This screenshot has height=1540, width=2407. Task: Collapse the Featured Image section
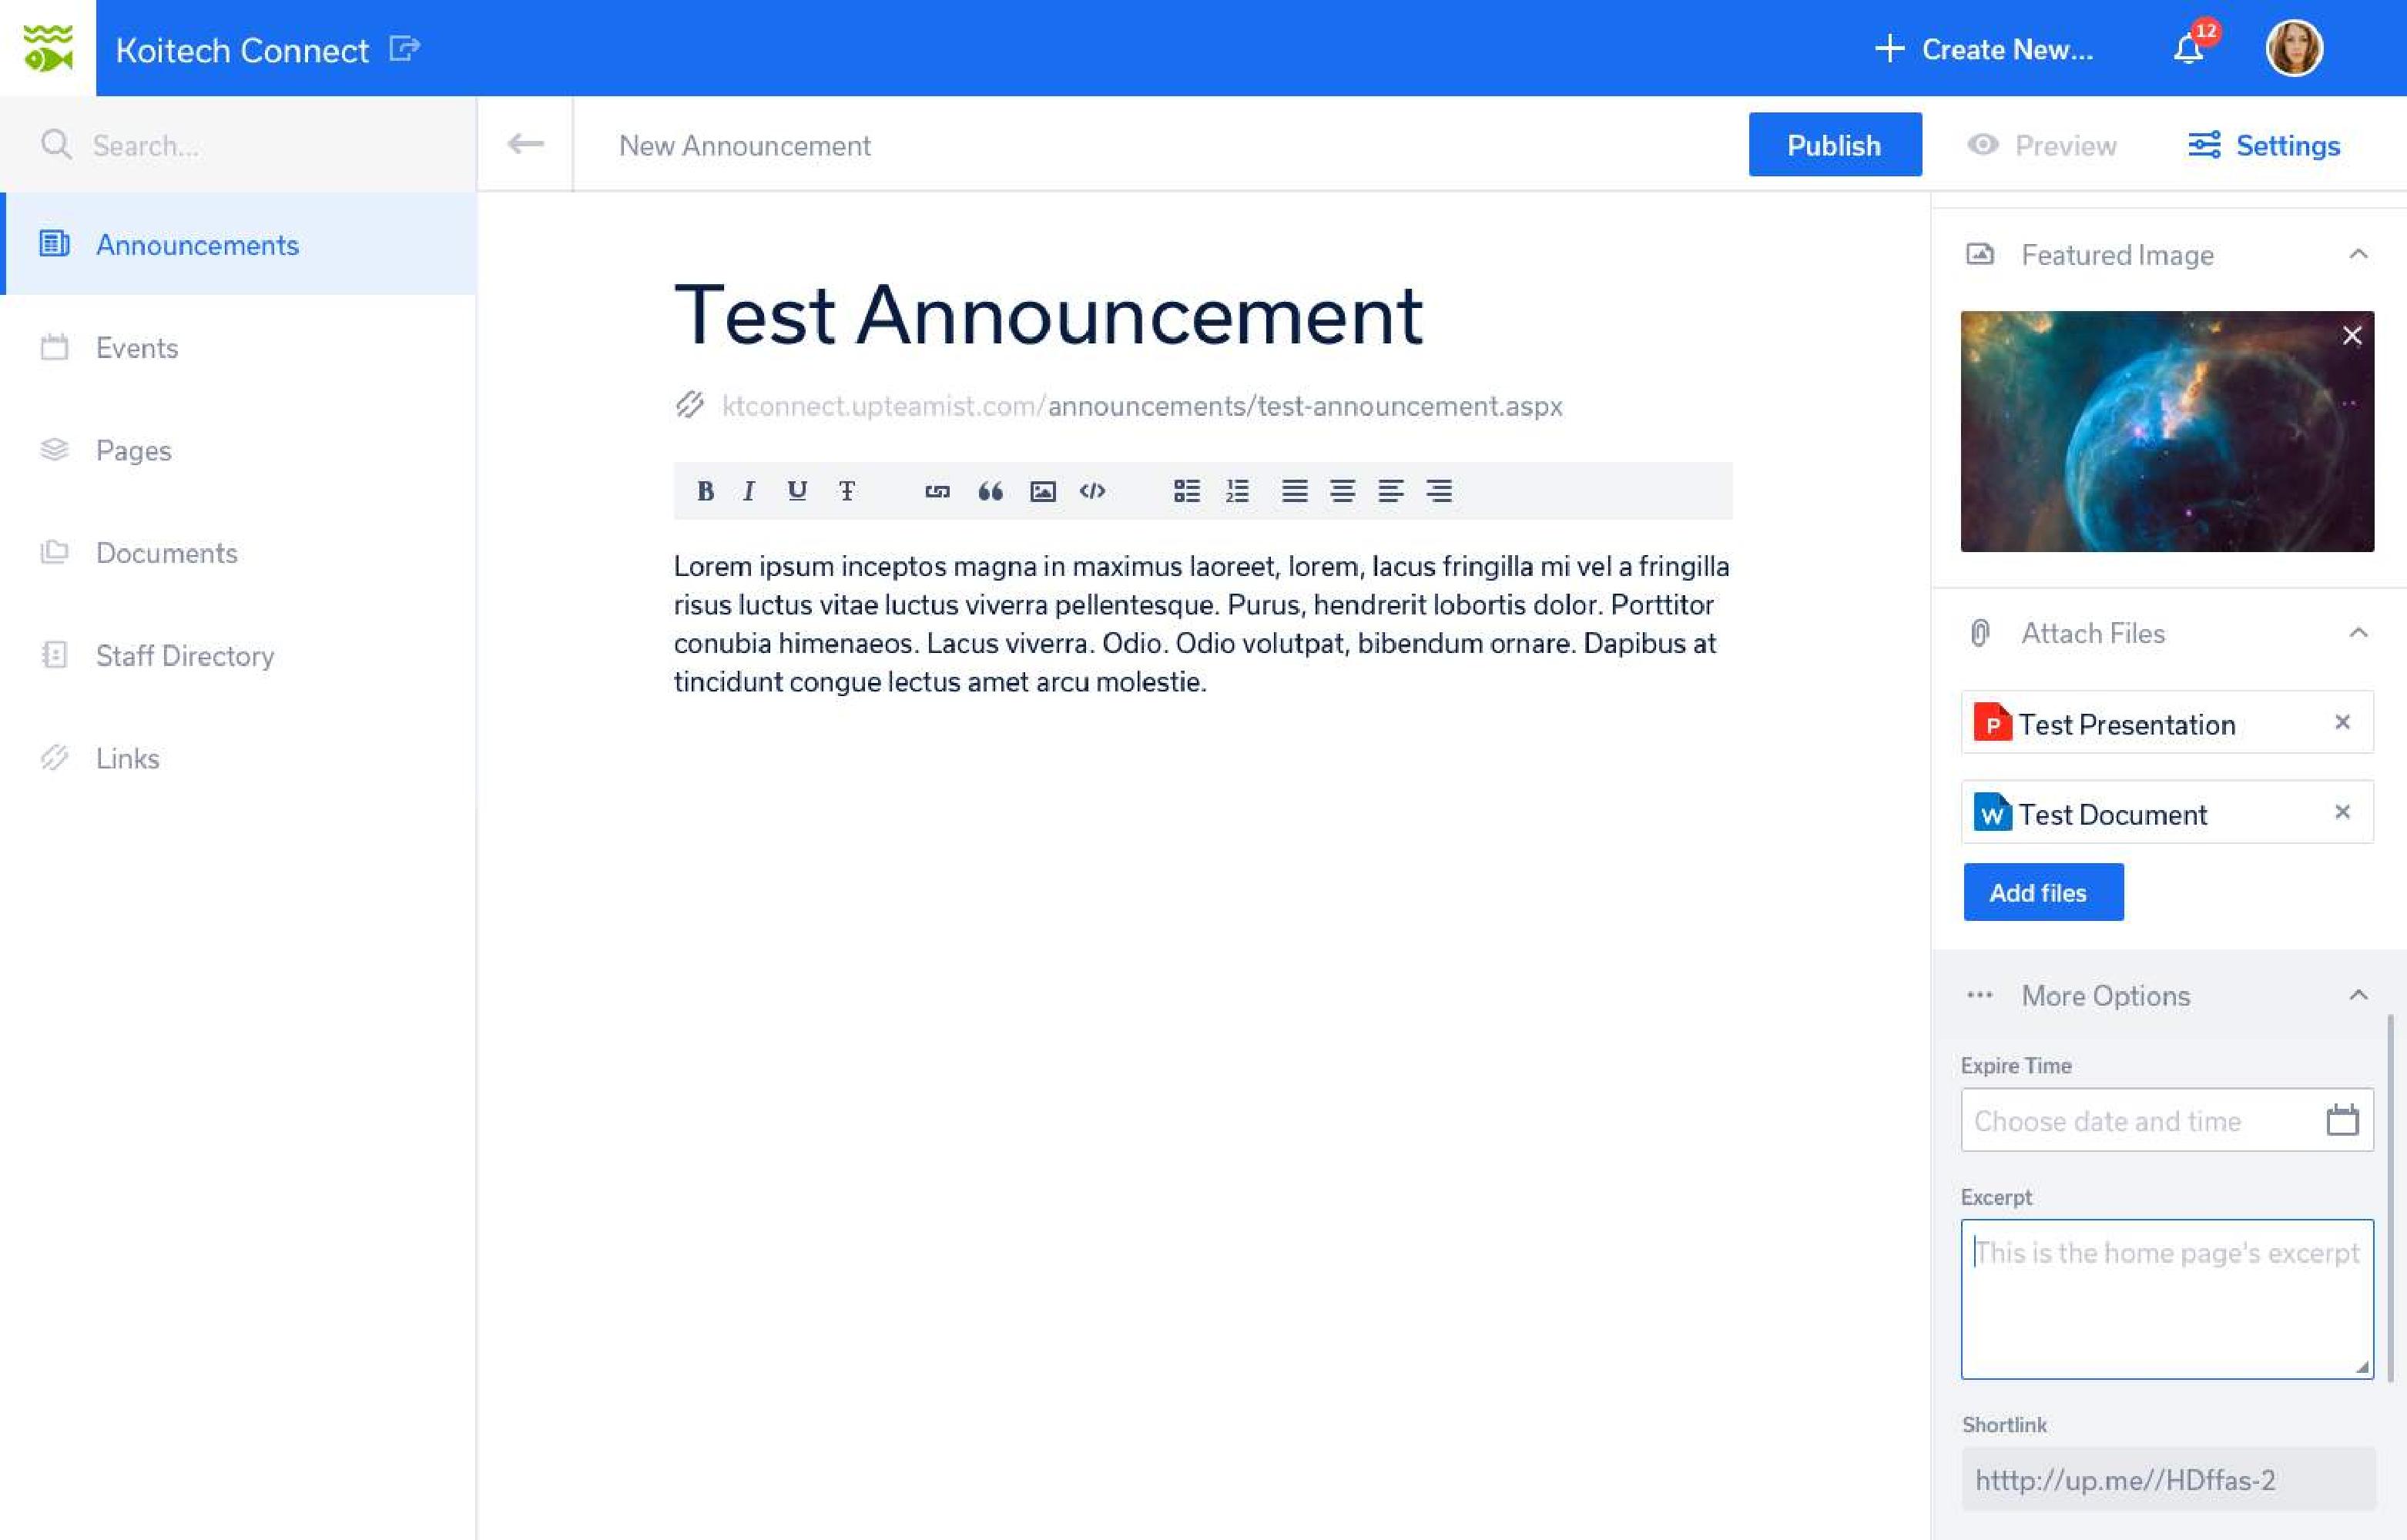(x=2358, y=255)
